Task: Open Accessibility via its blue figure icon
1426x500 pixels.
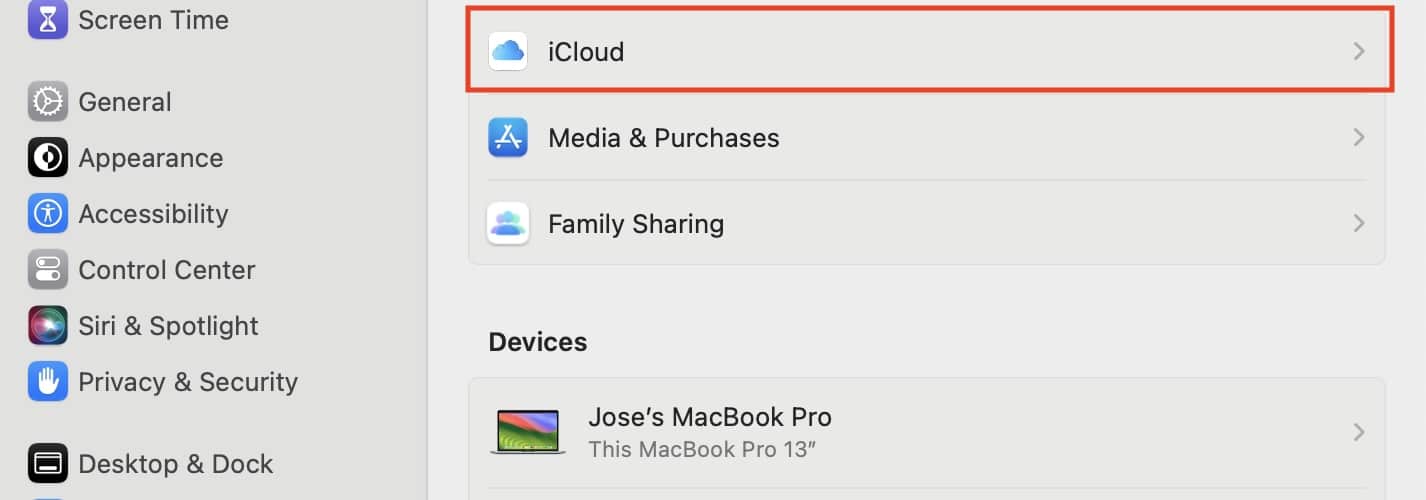Action: point(47,214)
